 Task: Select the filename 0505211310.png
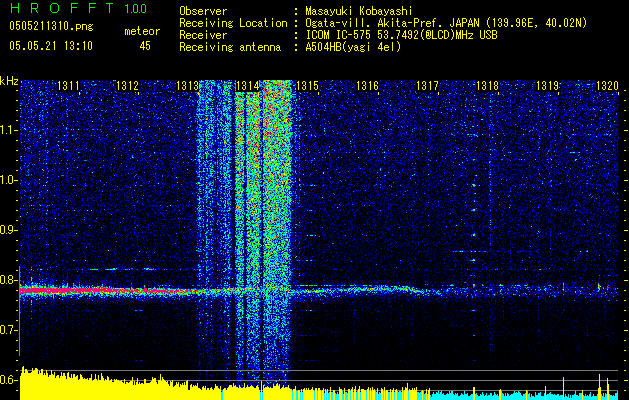click(x=51, y=26)
